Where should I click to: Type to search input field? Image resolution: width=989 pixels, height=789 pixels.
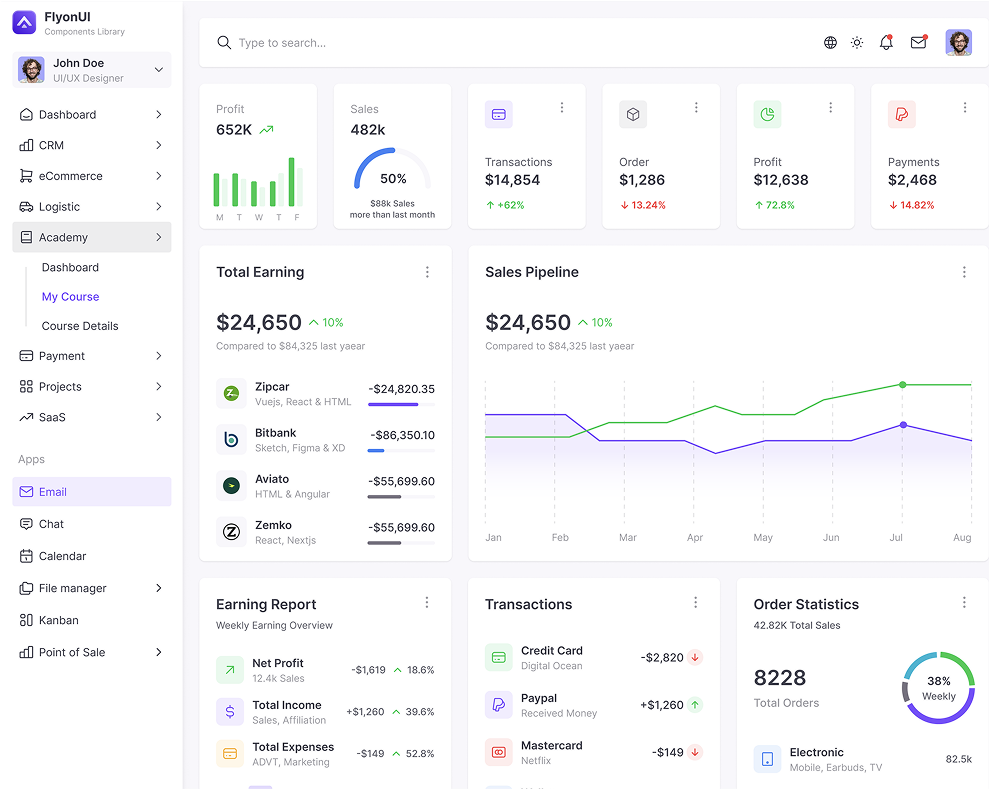[x=517, y=42]
